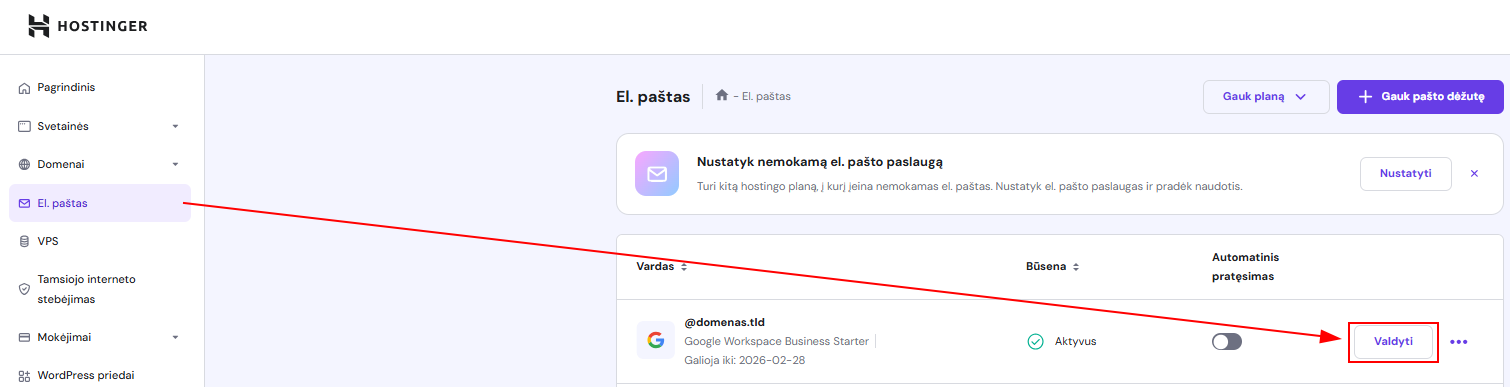Click the WordPress priedai grid icon
This screenshot has height=387, width=1510.
point(25,376)
